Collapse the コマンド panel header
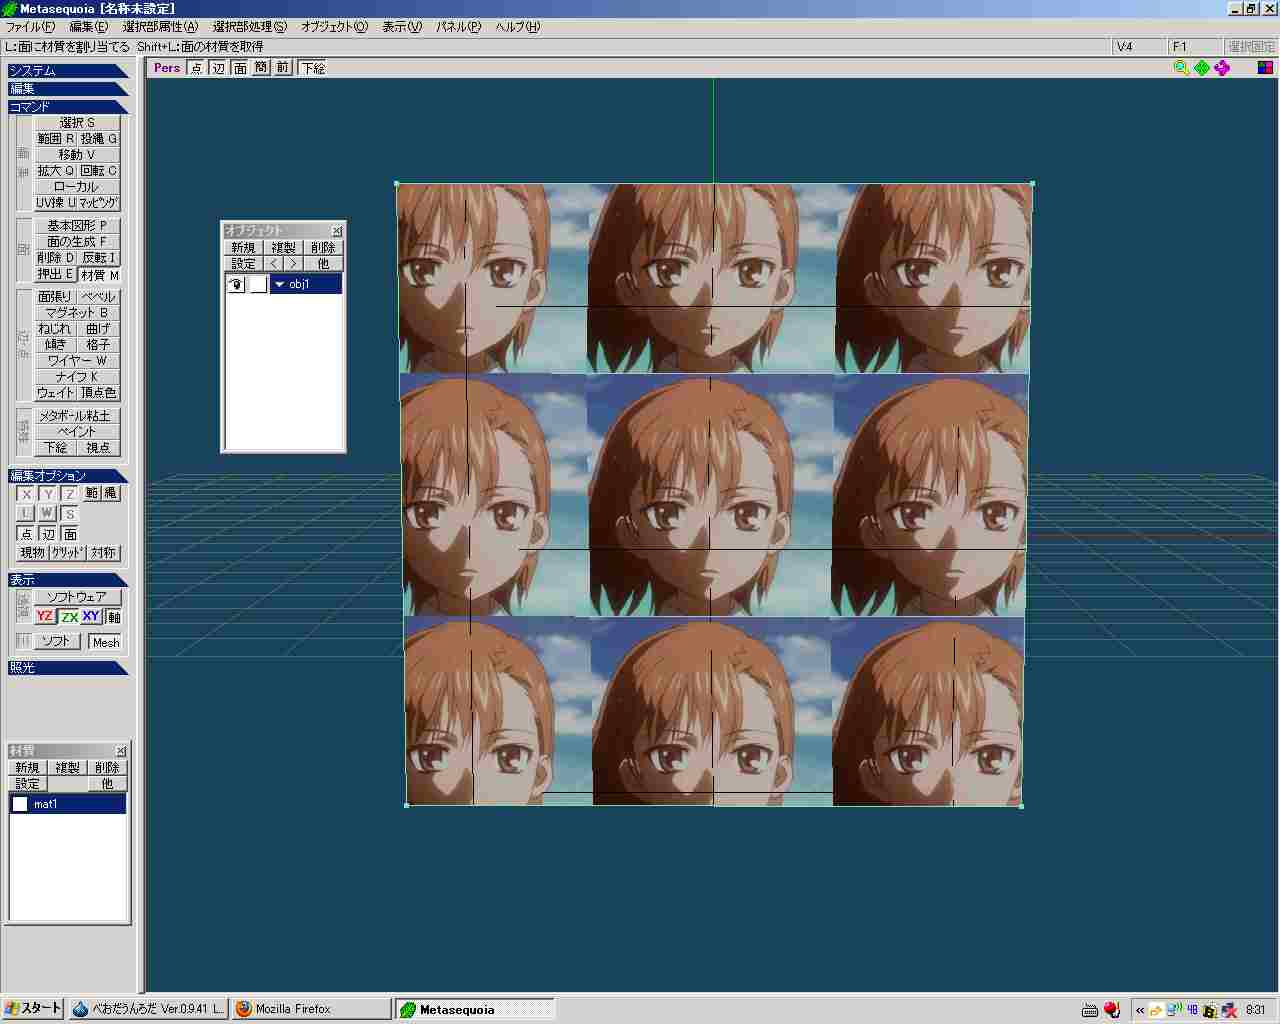The width and height of the screenshot is (1280, 1024). pyautogui.click(x=68, y=107)
